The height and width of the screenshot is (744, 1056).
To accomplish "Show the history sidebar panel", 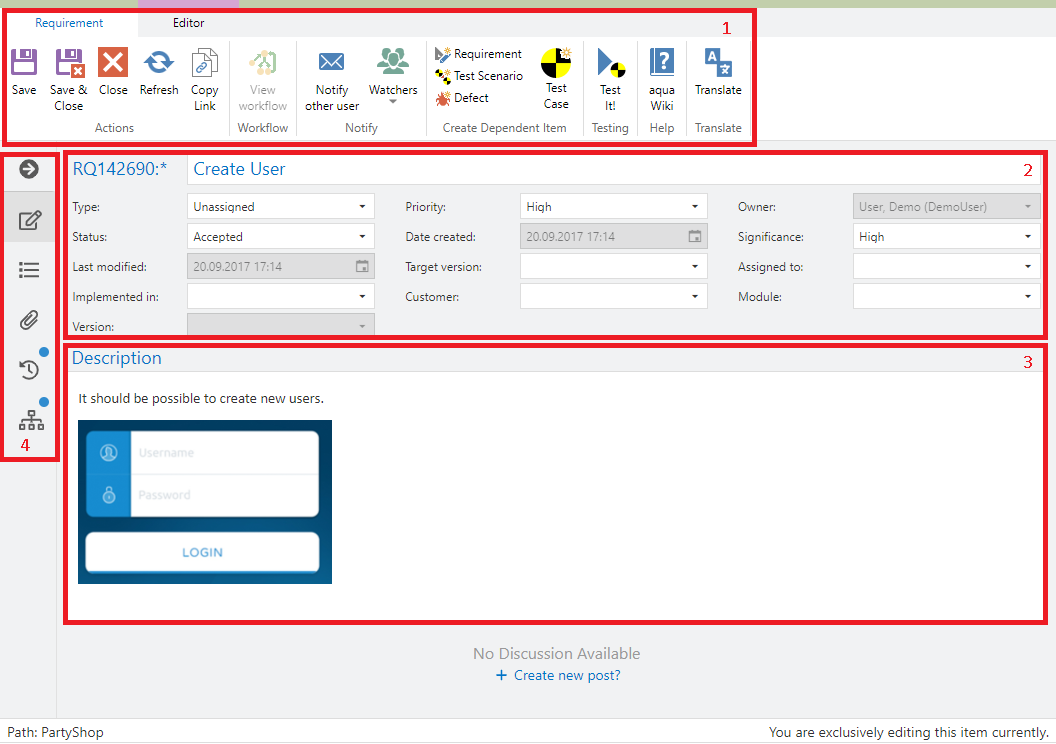I will 30,370.
